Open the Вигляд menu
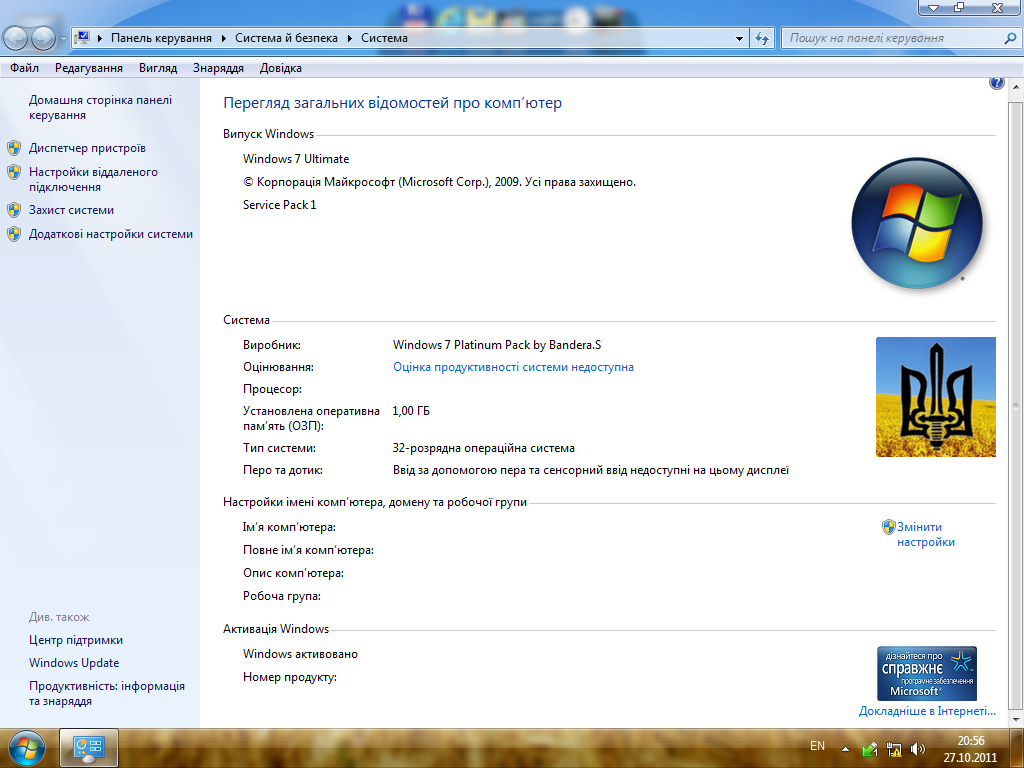 [158, 68]
